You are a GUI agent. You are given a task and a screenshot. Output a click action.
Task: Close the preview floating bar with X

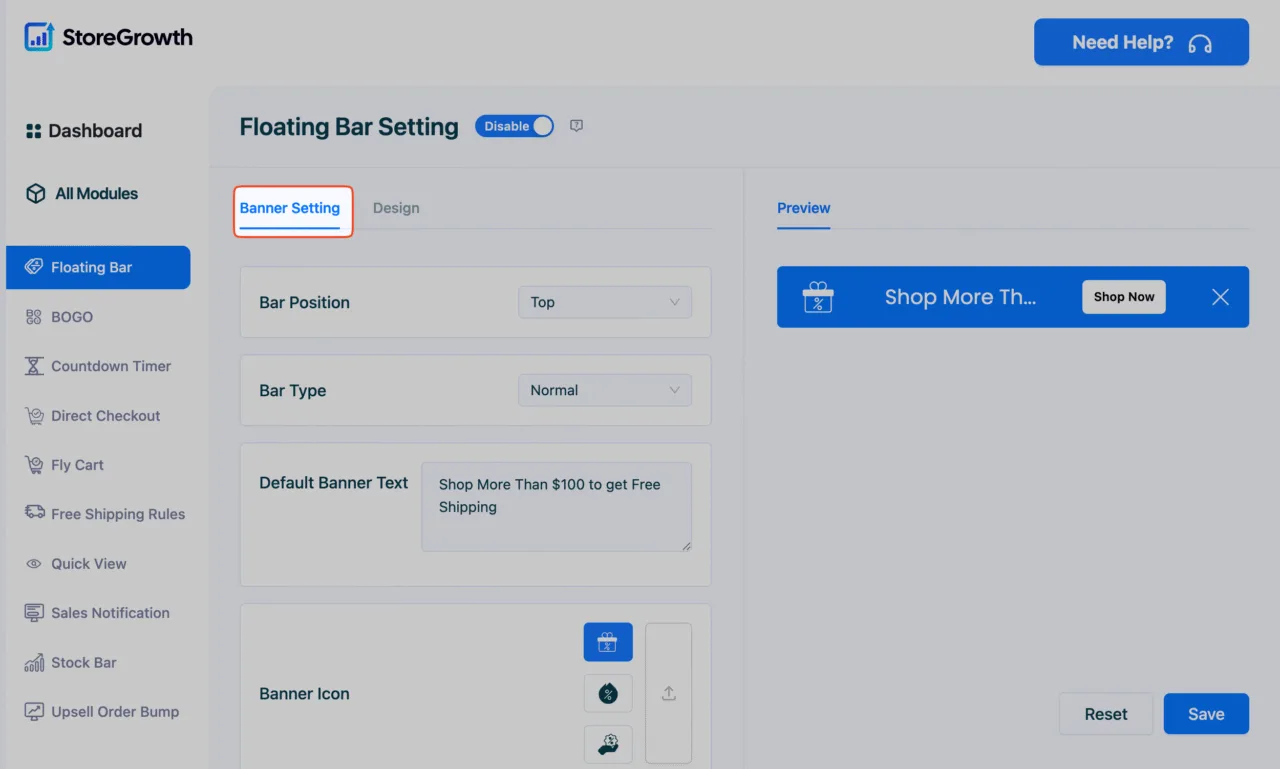click(x=1220, y=297)
